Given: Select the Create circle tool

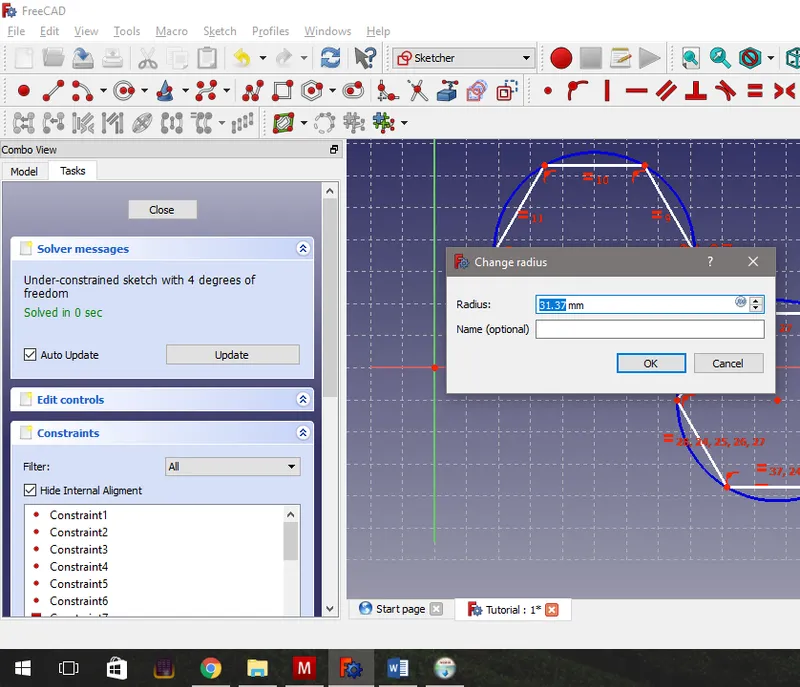Looking at the screenshot, I should pos(124,92).
